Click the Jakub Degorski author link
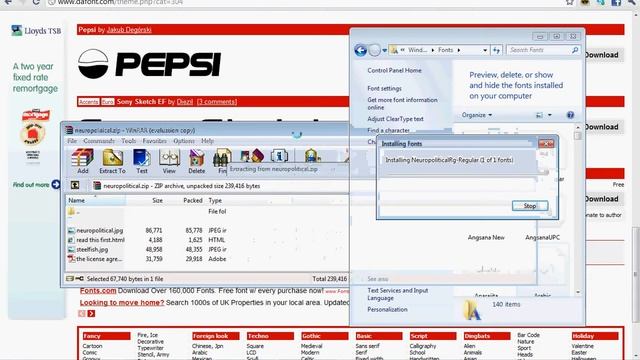 click(x=129, y=30)
